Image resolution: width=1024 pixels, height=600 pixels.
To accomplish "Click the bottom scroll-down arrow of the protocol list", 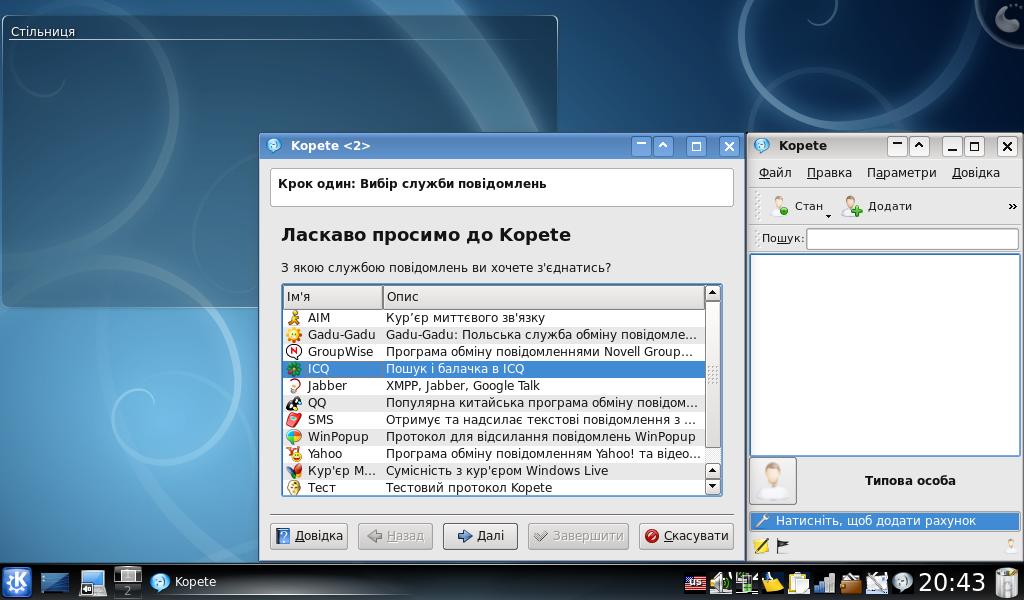I will tap(712, 486).
